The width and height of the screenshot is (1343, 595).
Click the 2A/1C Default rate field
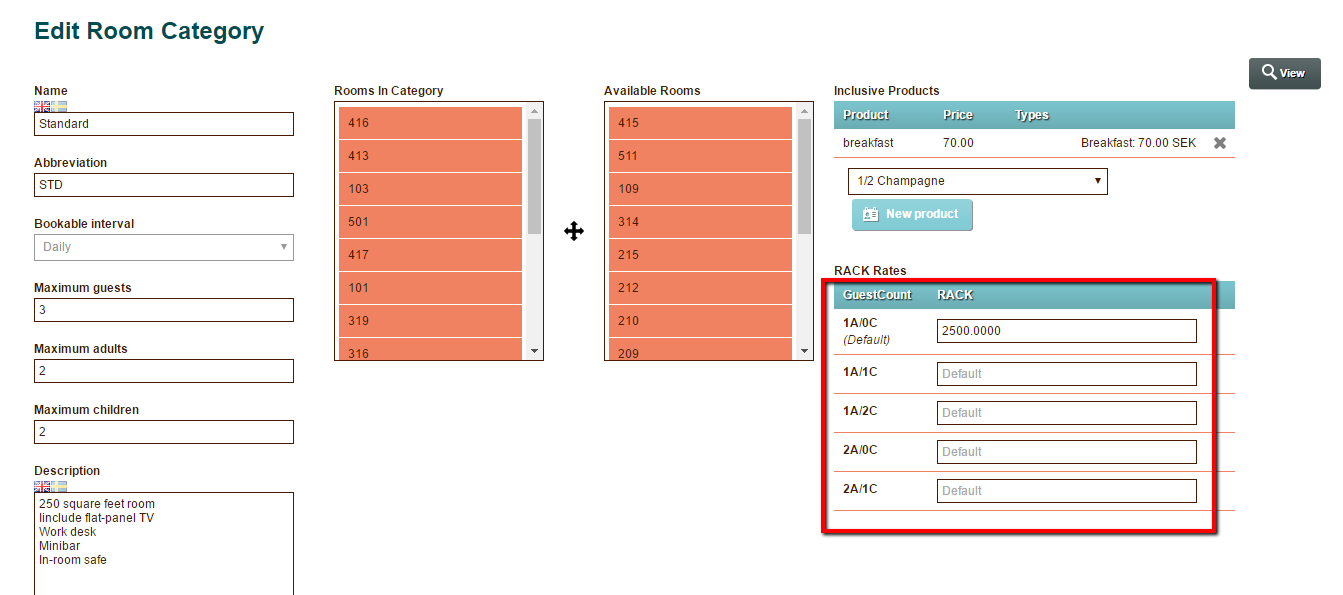(x=1065, y=490)
